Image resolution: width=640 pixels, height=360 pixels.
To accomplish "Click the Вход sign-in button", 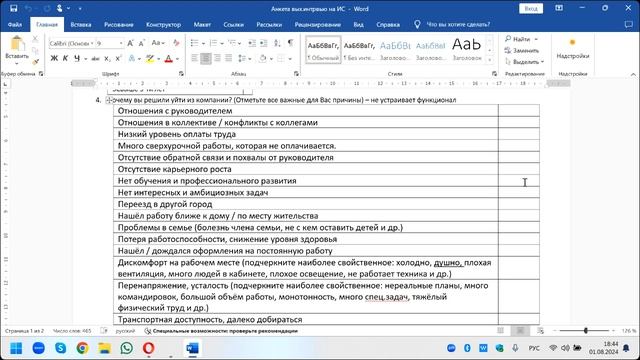I will click(x=531, y=9).
